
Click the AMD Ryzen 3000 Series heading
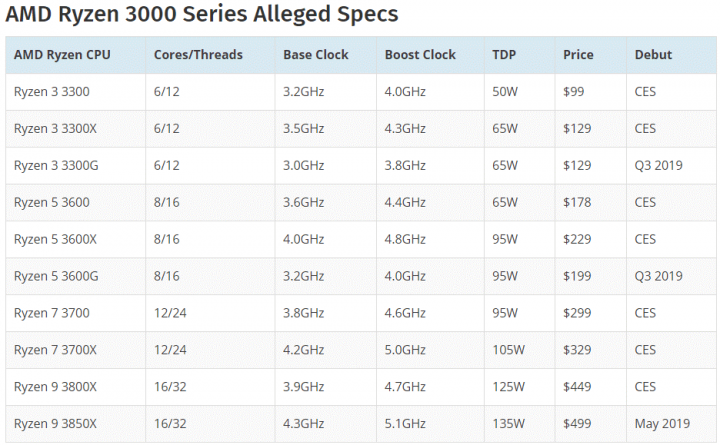click(202, 14)
